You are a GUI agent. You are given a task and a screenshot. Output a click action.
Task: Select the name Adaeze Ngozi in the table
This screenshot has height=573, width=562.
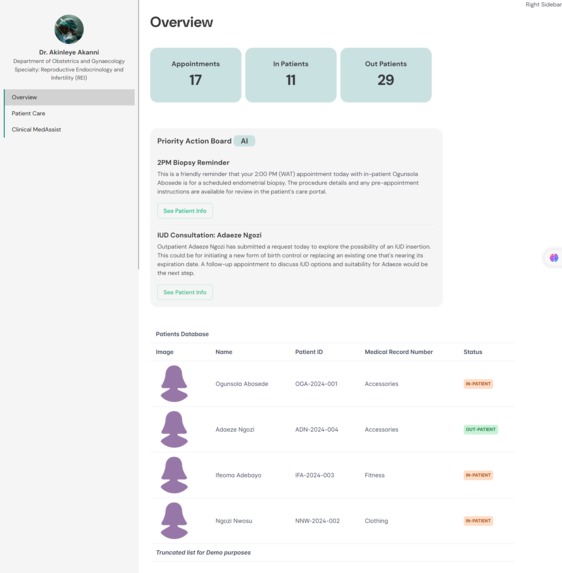tap(235, 429)
